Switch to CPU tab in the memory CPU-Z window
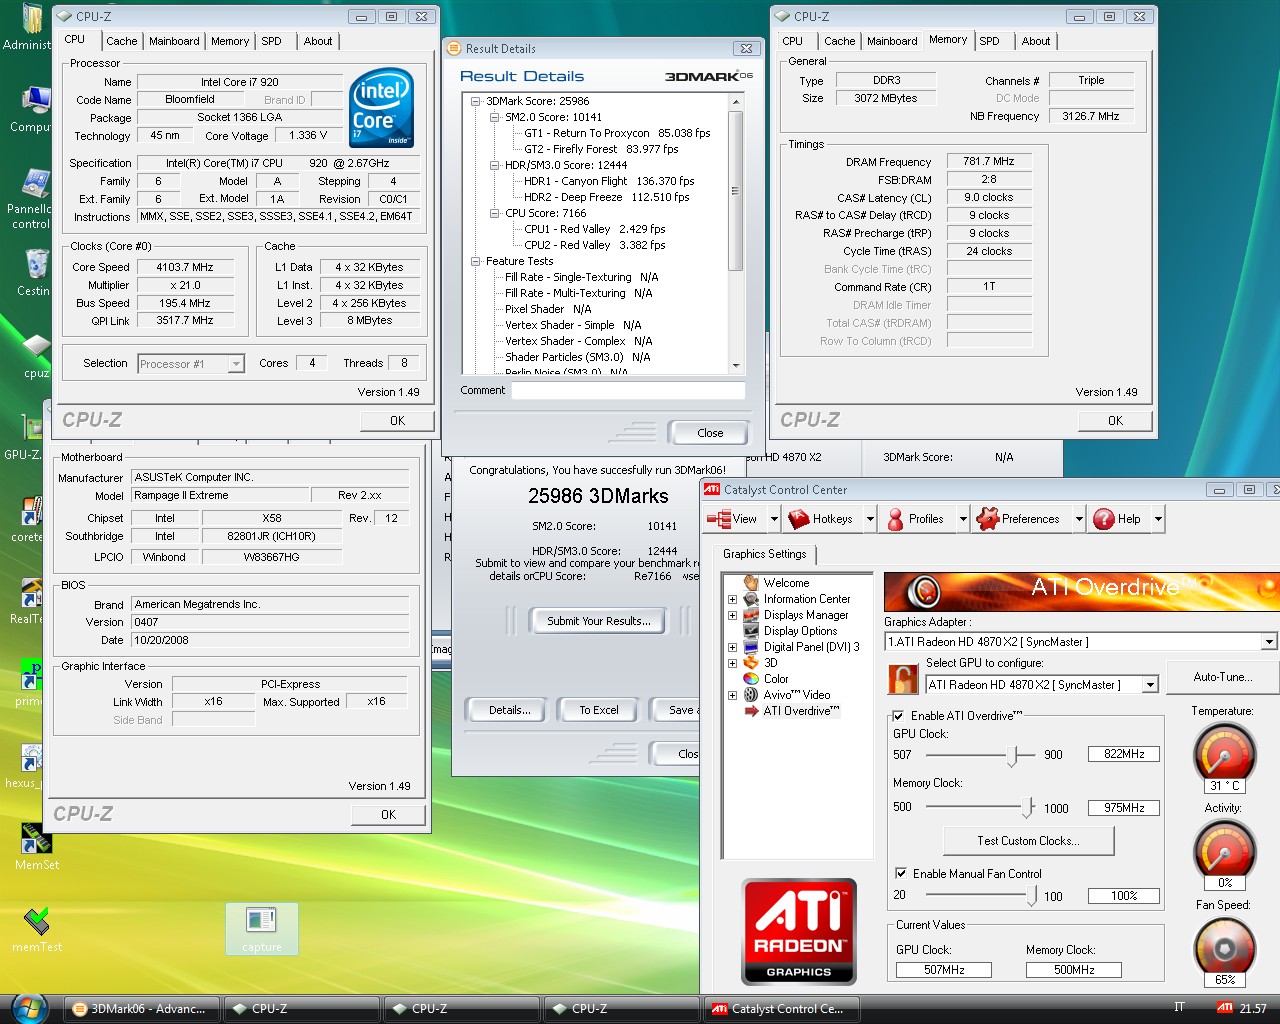This screenshot has height=1024, width=1280. [793, 41]
